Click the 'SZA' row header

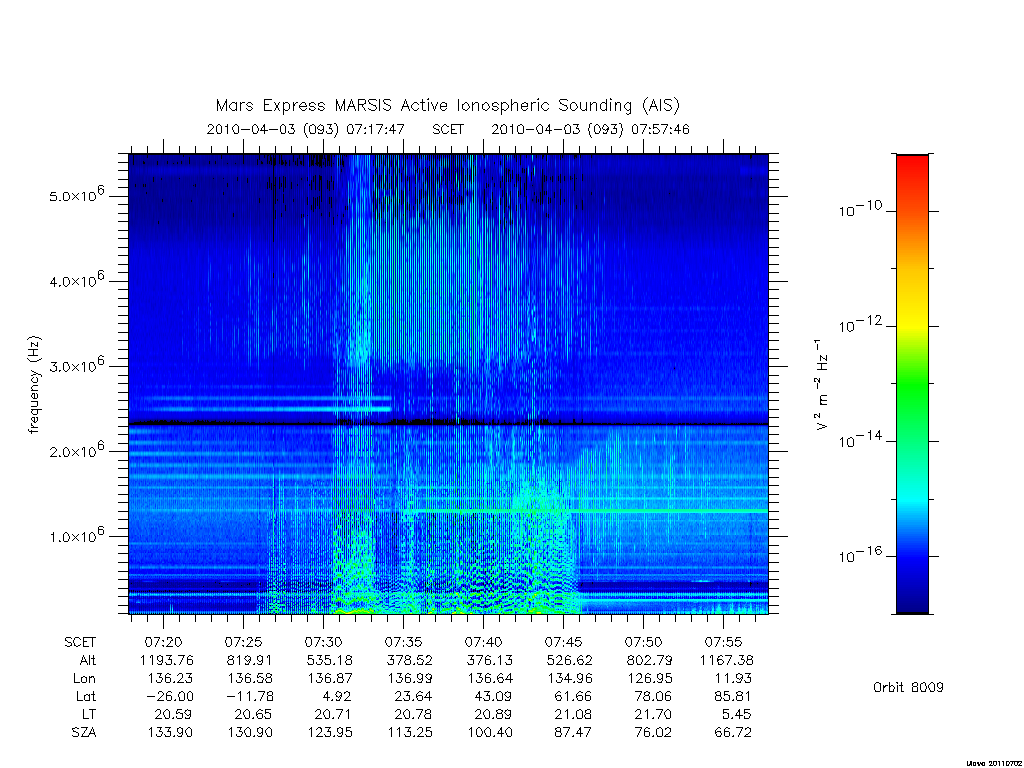[84, 732]
